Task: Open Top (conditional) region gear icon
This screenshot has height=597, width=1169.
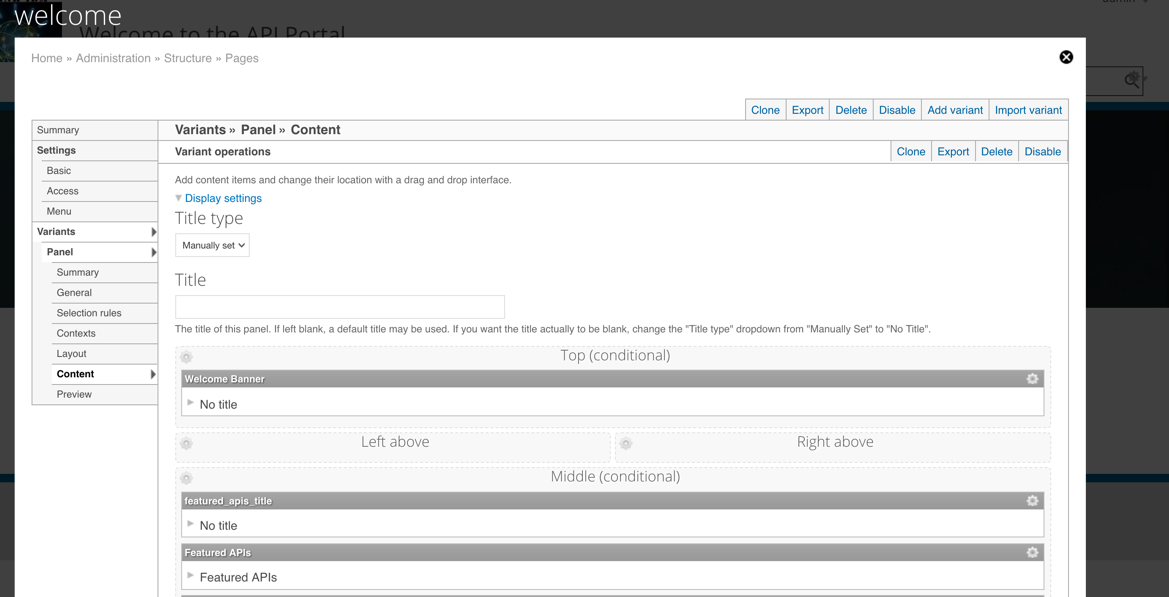Action: (x=186, y=357)
